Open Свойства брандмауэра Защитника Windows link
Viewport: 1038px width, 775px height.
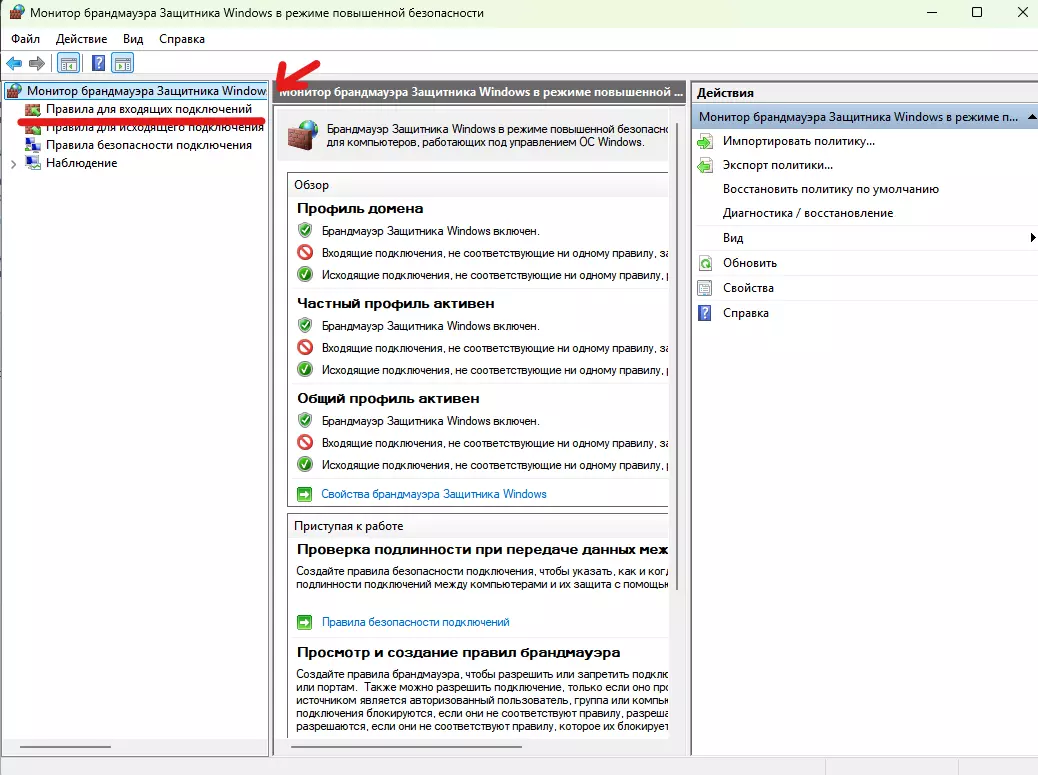click(x=434, y=494)
